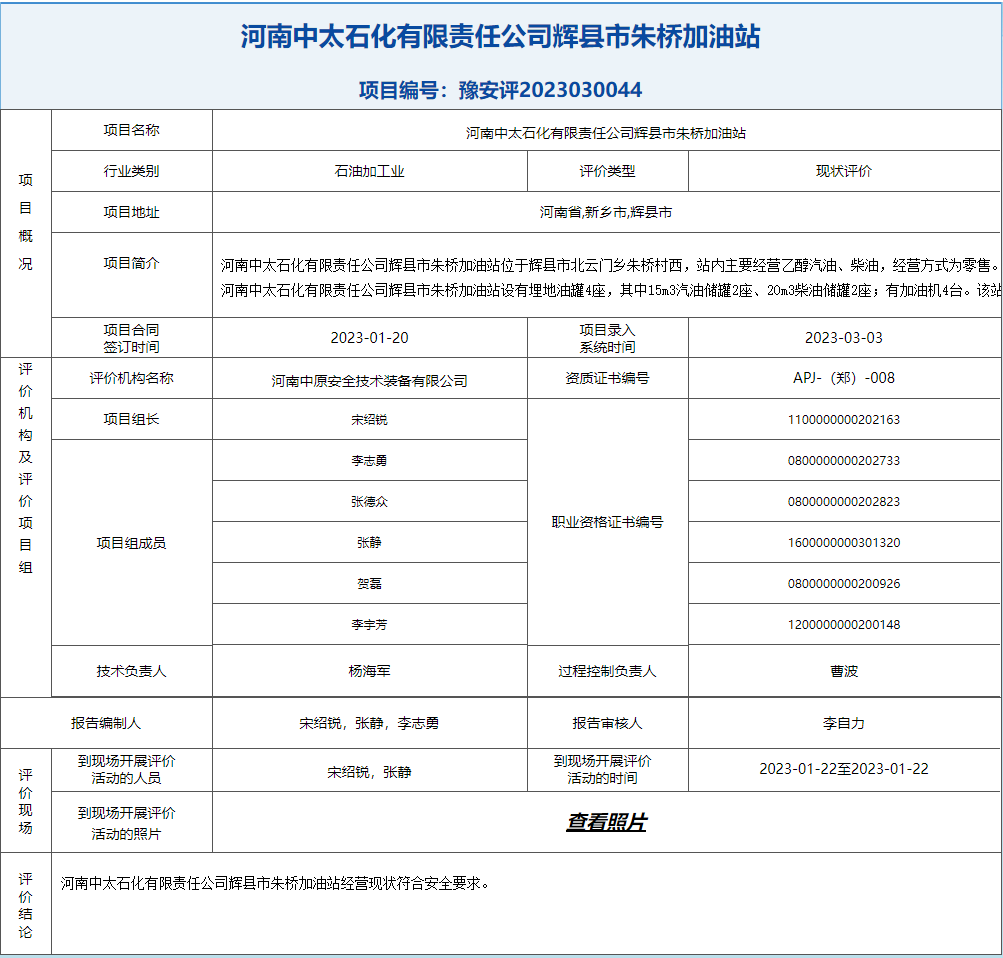Select the page title 河南中太石化有限责任公司辉县市朱桥加油站
1003x958 pixels.
pos(500,36)
